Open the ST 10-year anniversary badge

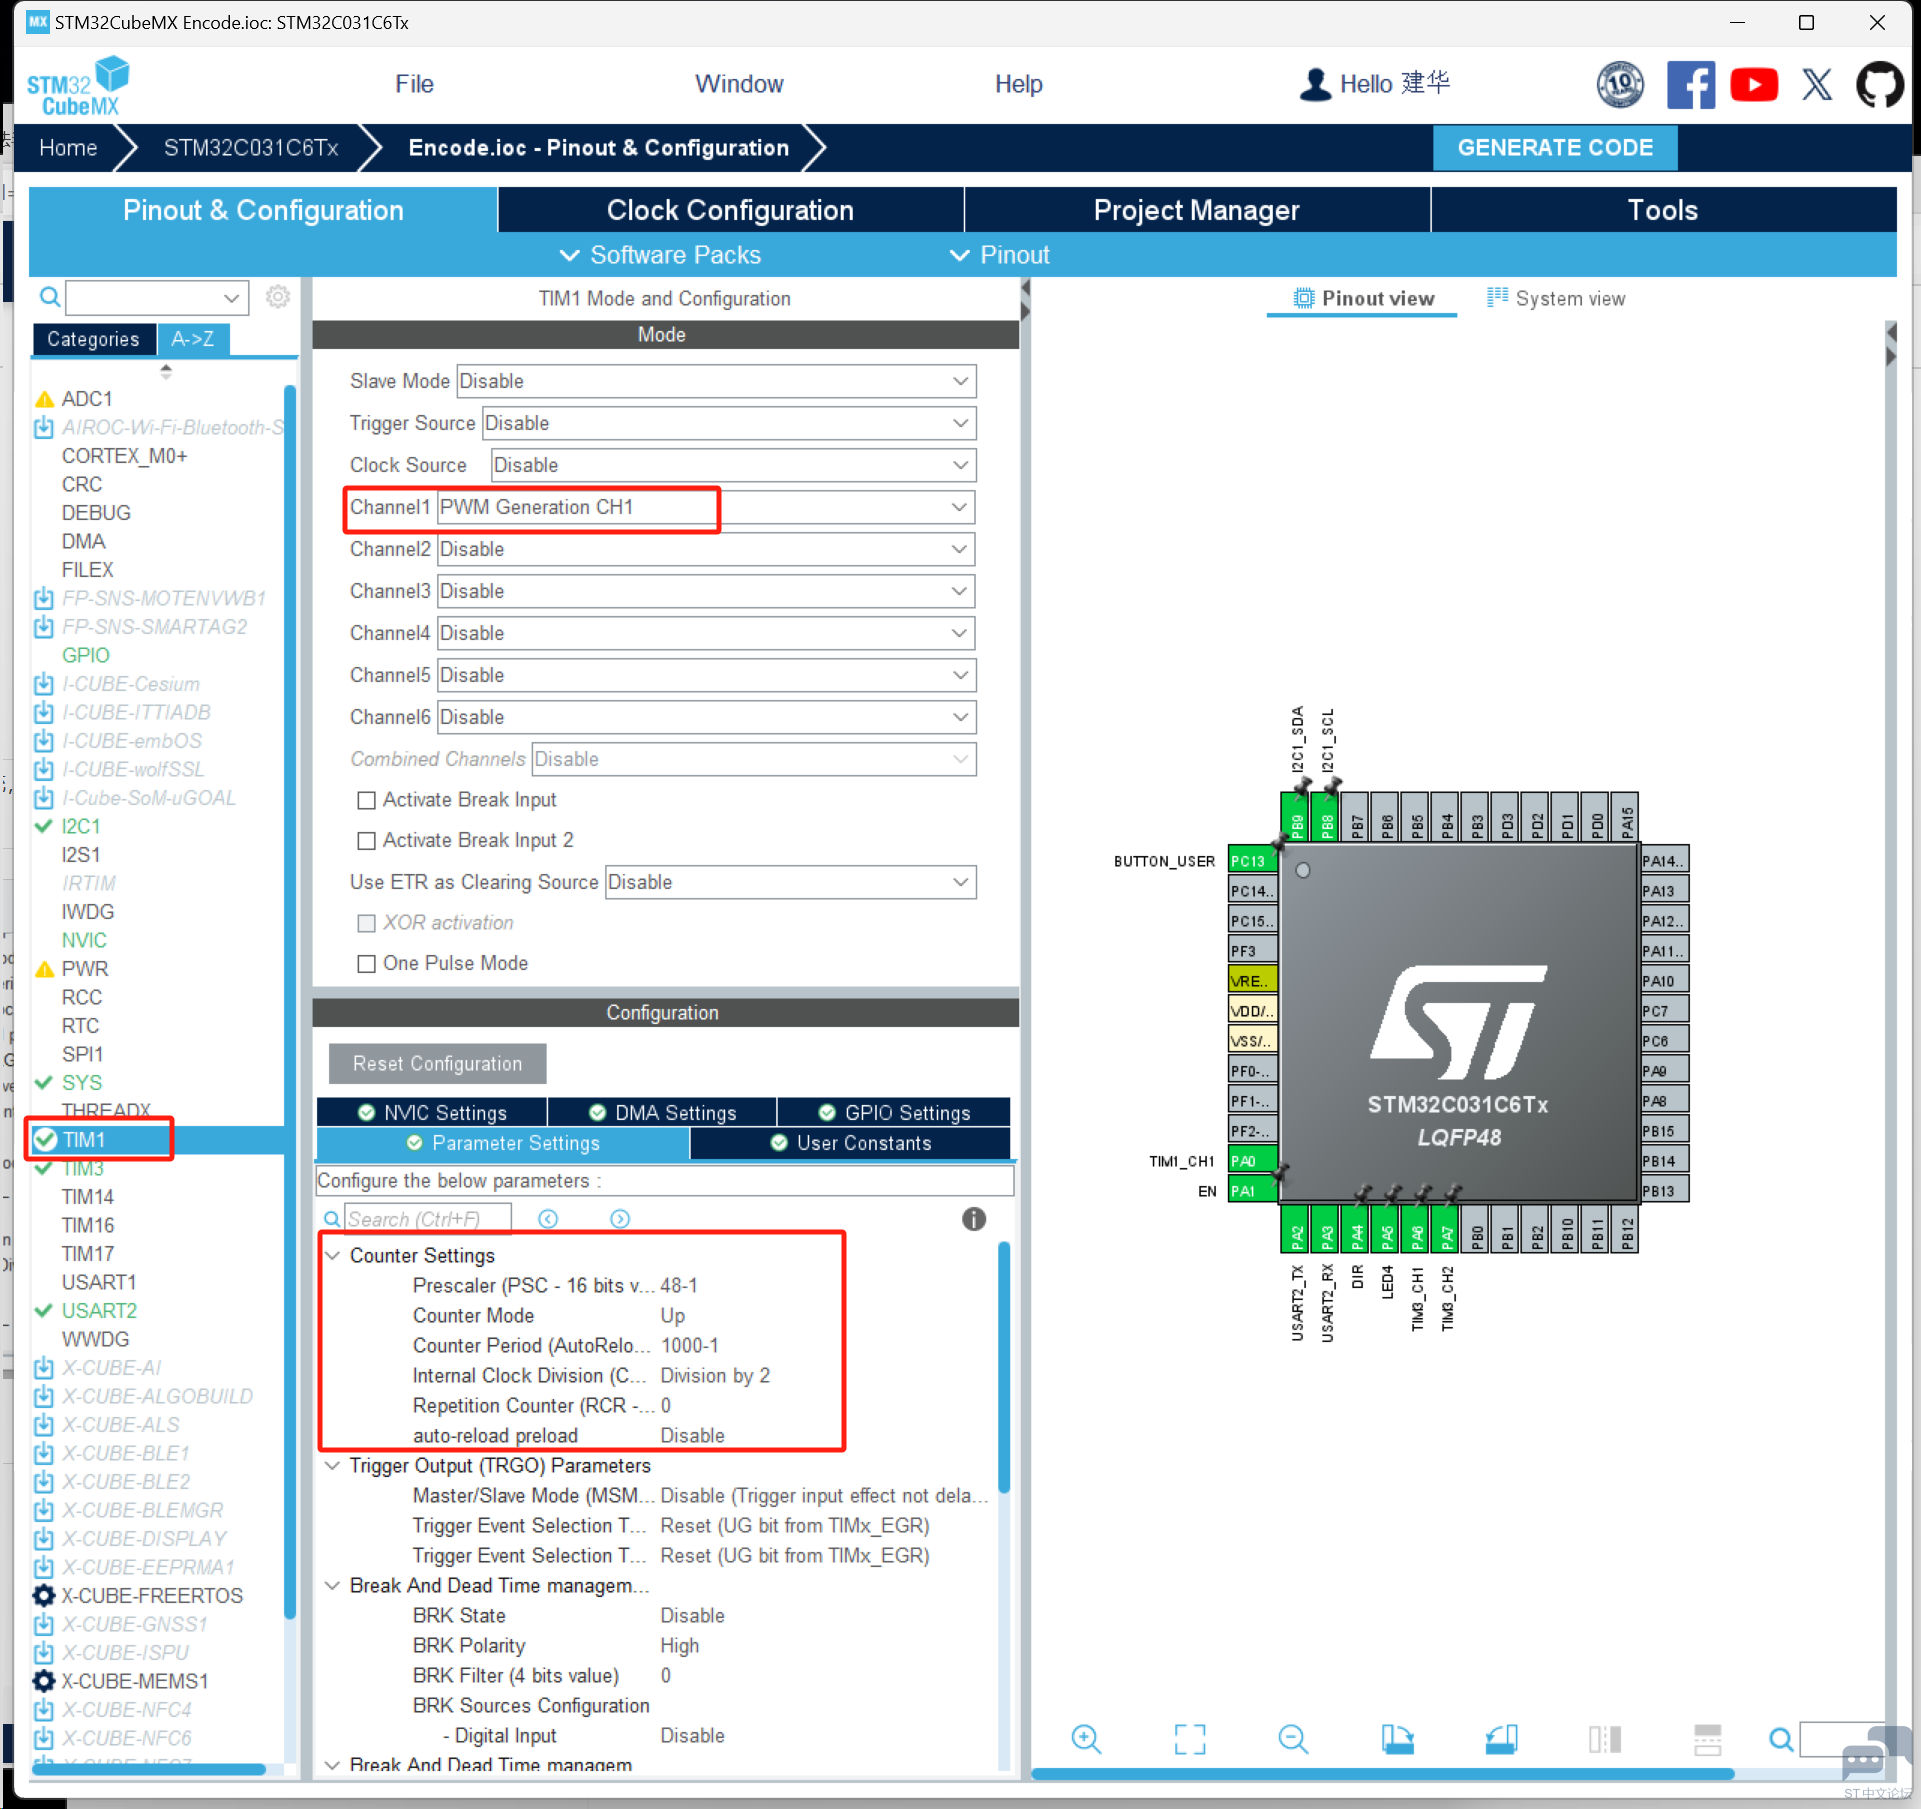tap(1620, 84)
